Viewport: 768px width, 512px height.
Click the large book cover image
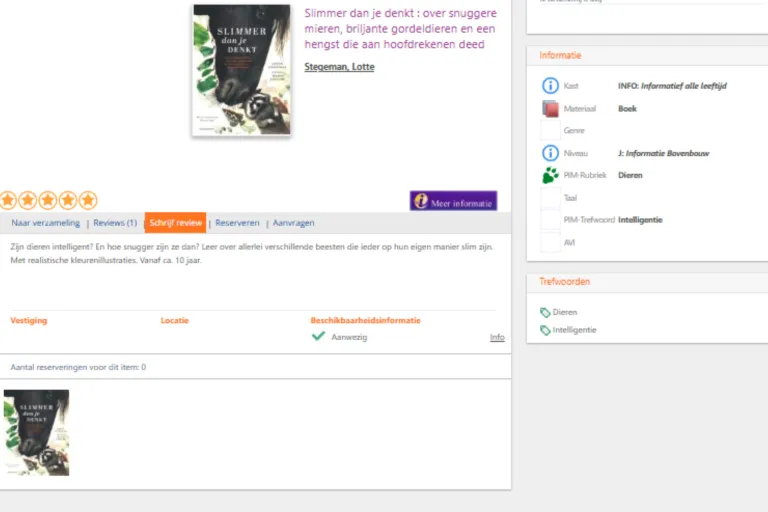pyautogui.click(x=242, y=70)
